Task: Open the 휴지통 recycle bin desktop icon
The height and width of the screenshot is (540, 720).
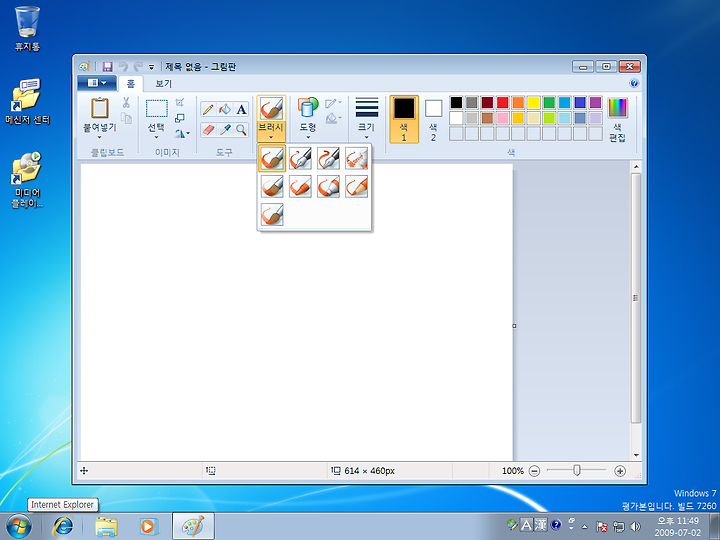Action: [x=28, y=28]
